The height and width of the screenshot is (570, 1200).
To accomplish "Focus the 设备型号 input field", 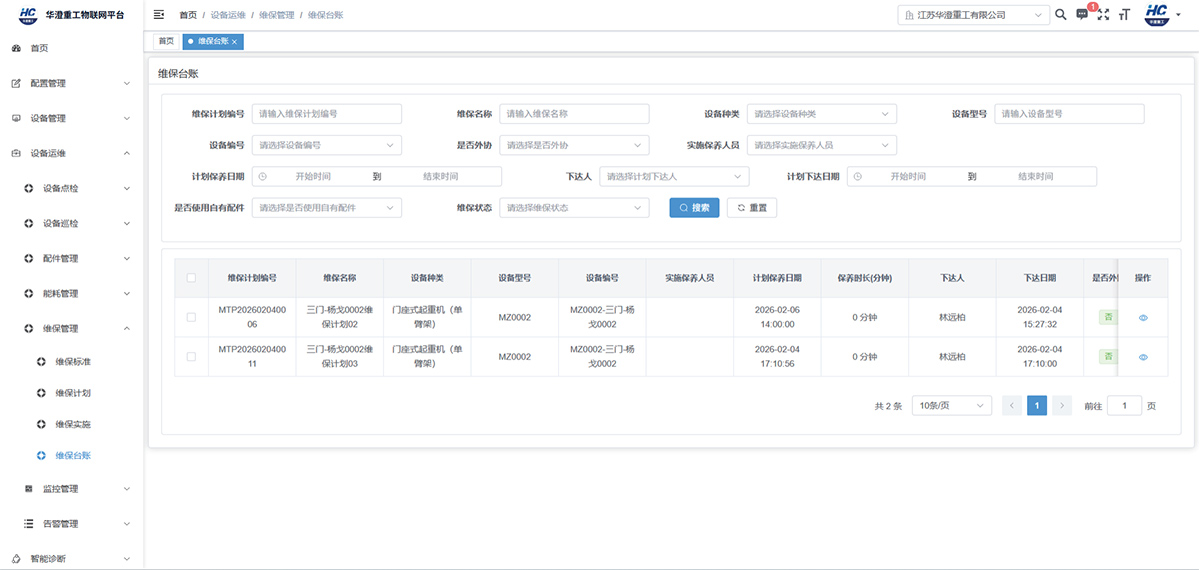I will (x=1069, y=114).
